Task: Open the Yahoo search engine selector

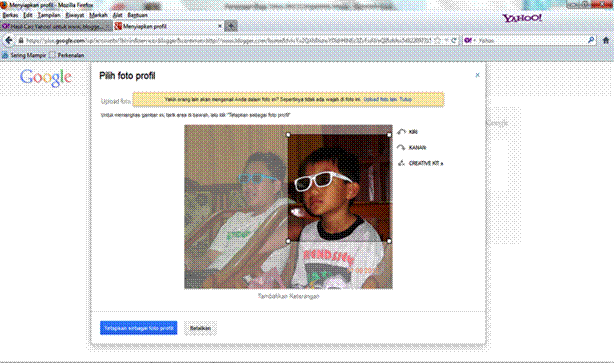Action: (x=469, y=40)
